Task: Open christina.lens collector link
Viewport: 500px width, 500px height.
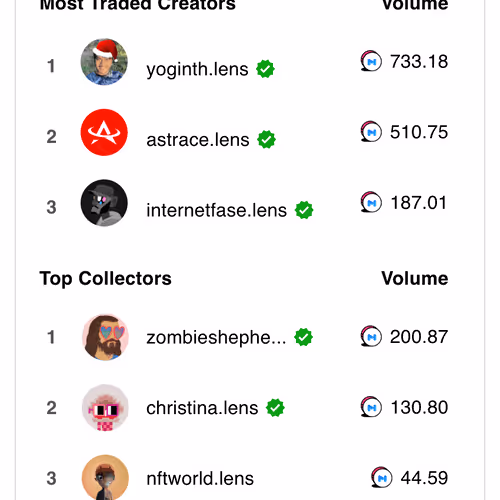Action: [202, 408]
